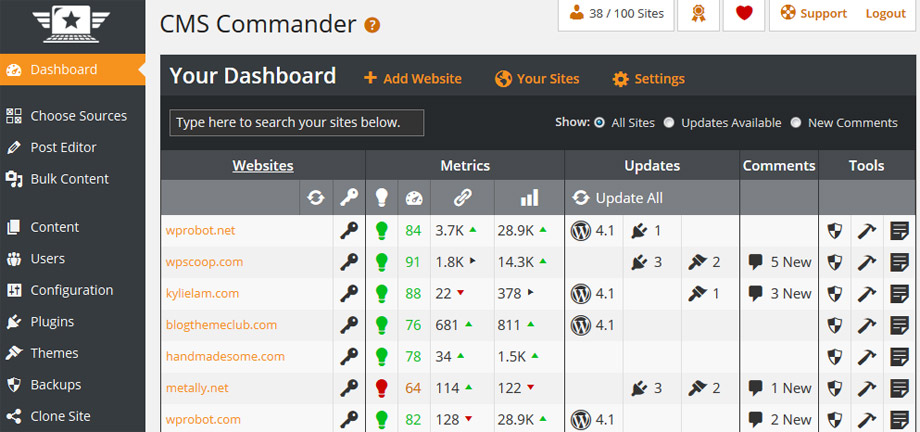Open Choose Sources in the sidebar
Viewport: 920px width, 432px height.
click(x=73, y=116)
